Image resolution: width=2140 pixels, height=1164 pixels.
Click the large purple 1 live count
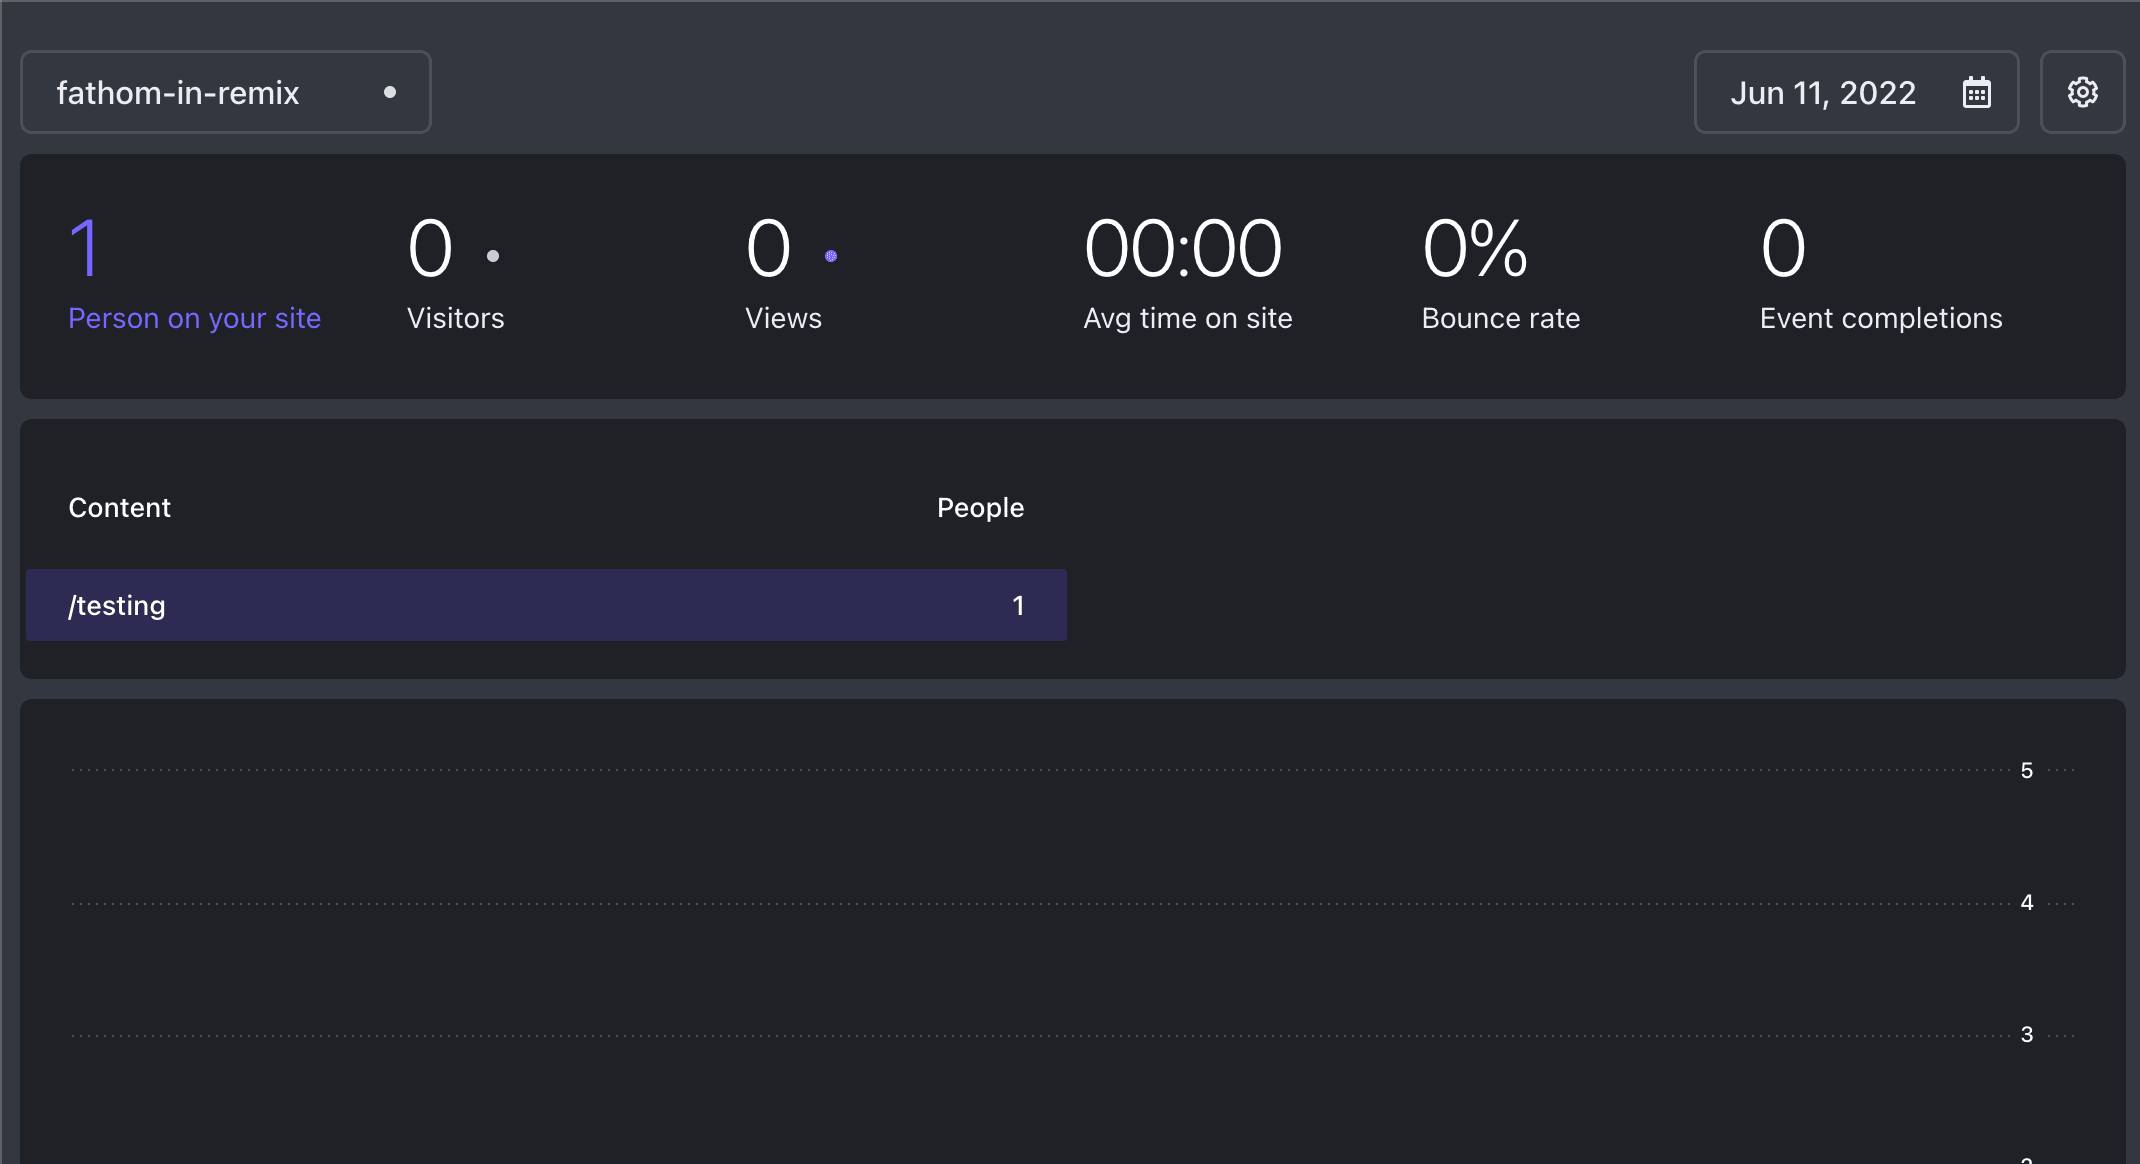point(85,248)
